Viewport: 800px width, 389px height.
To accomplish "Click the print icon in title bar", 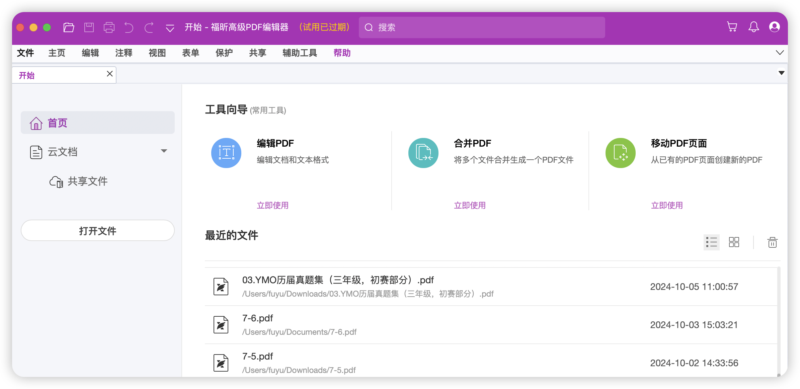I will pos(109,28).
